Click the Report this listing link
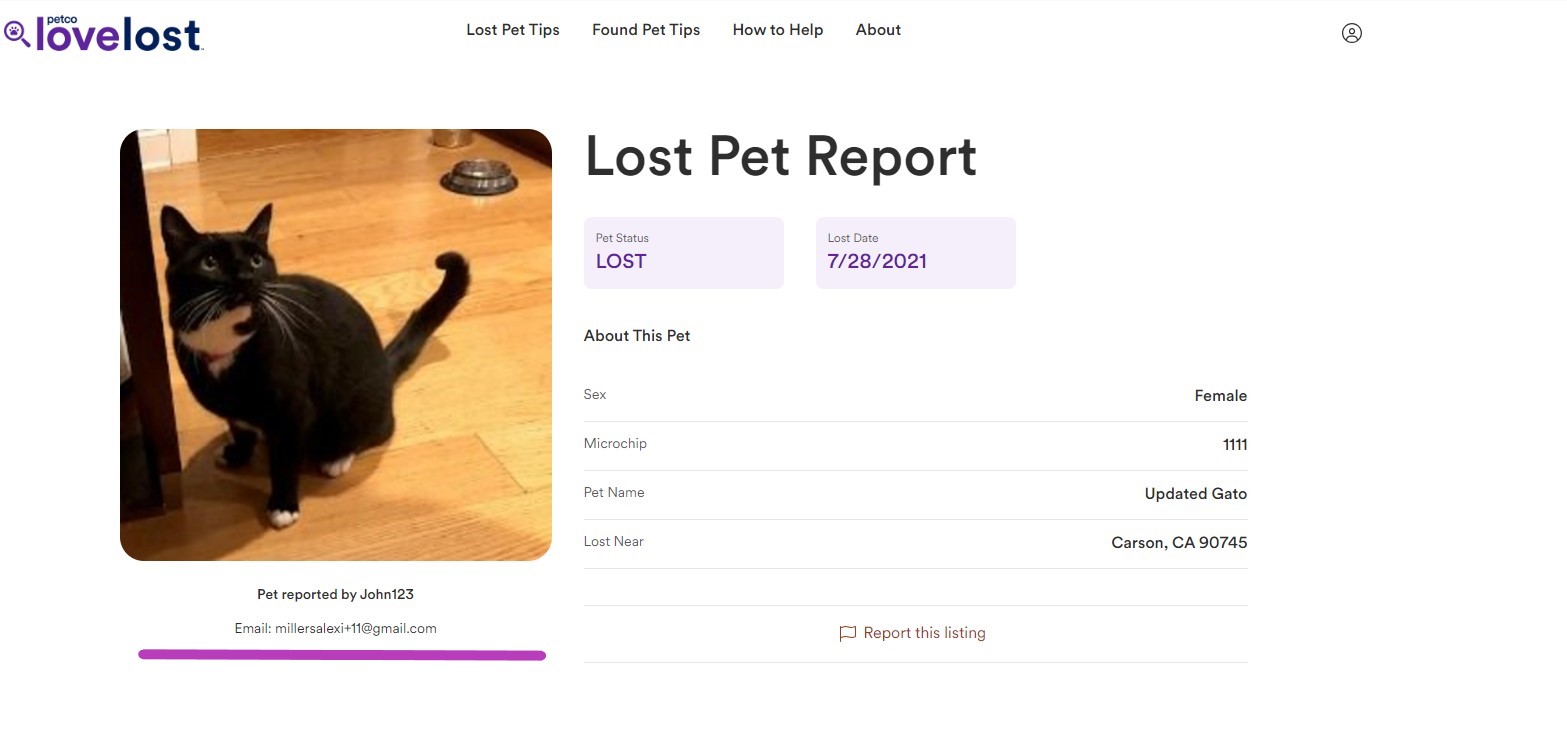Viewport: 1567px width, 730px height. [x=924, y=633]
